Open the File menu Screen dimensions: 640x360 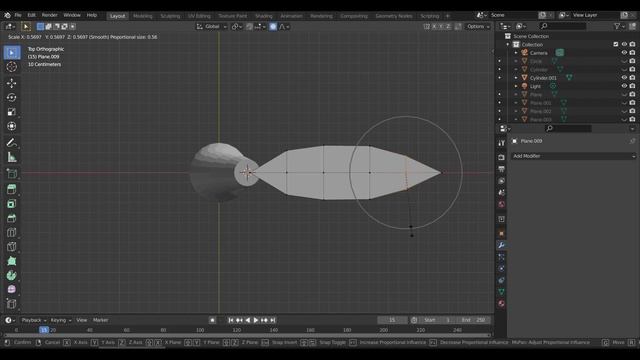click(x=18, y=15)
